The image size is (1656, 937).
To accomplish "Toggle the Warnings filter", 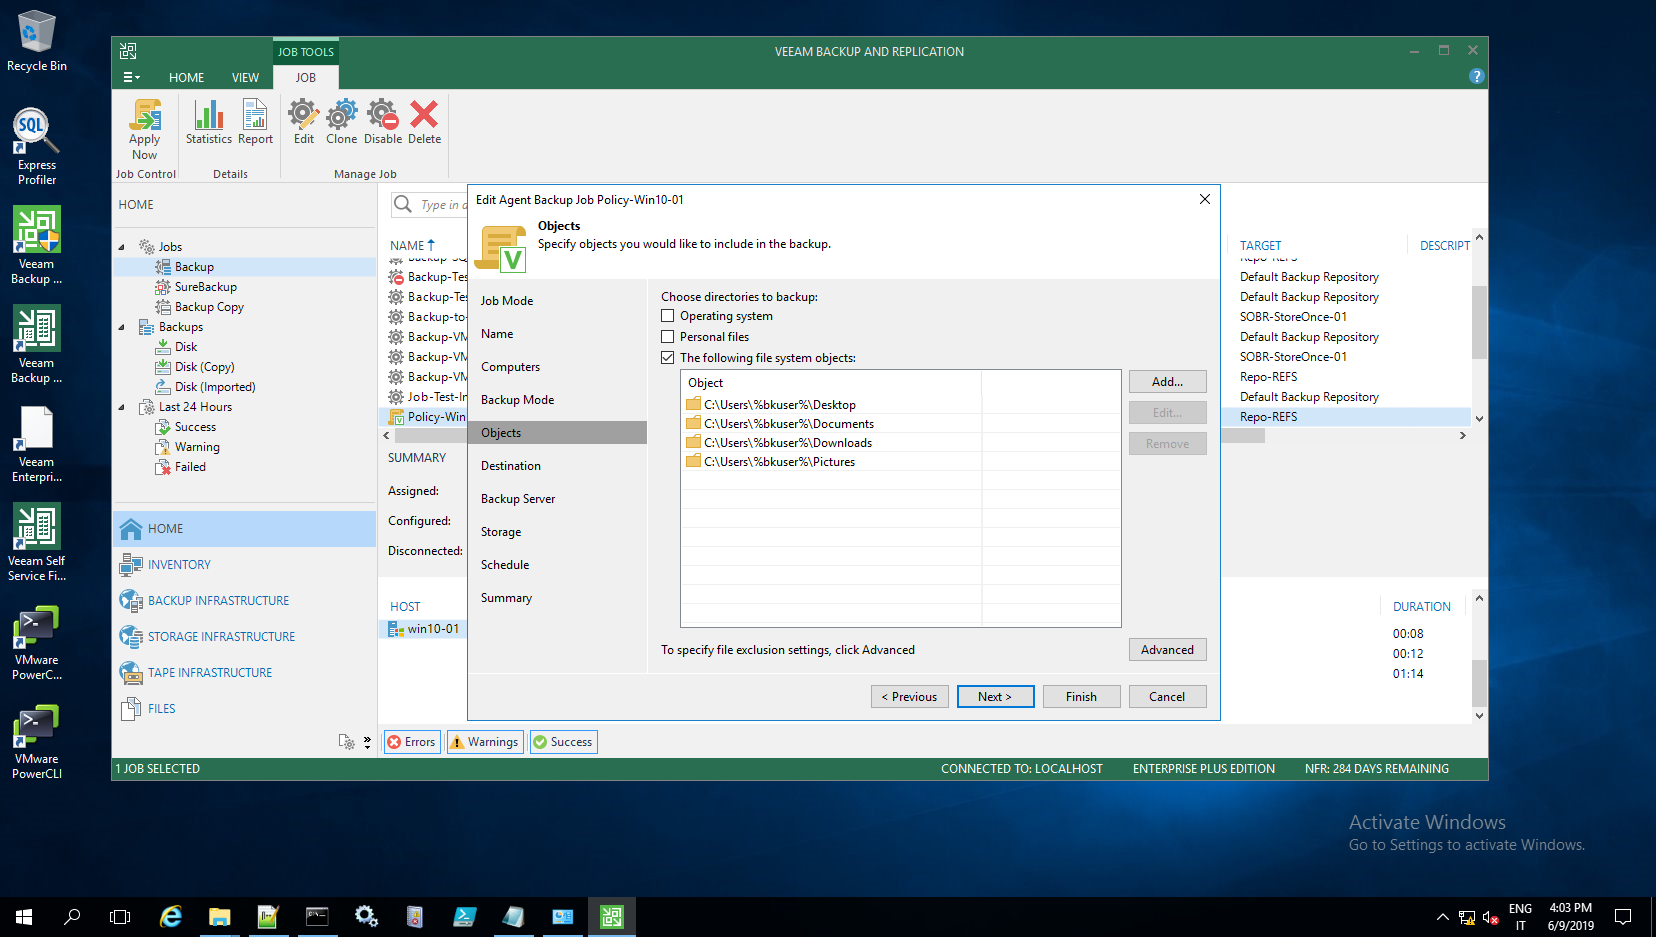I will (484, 742).
